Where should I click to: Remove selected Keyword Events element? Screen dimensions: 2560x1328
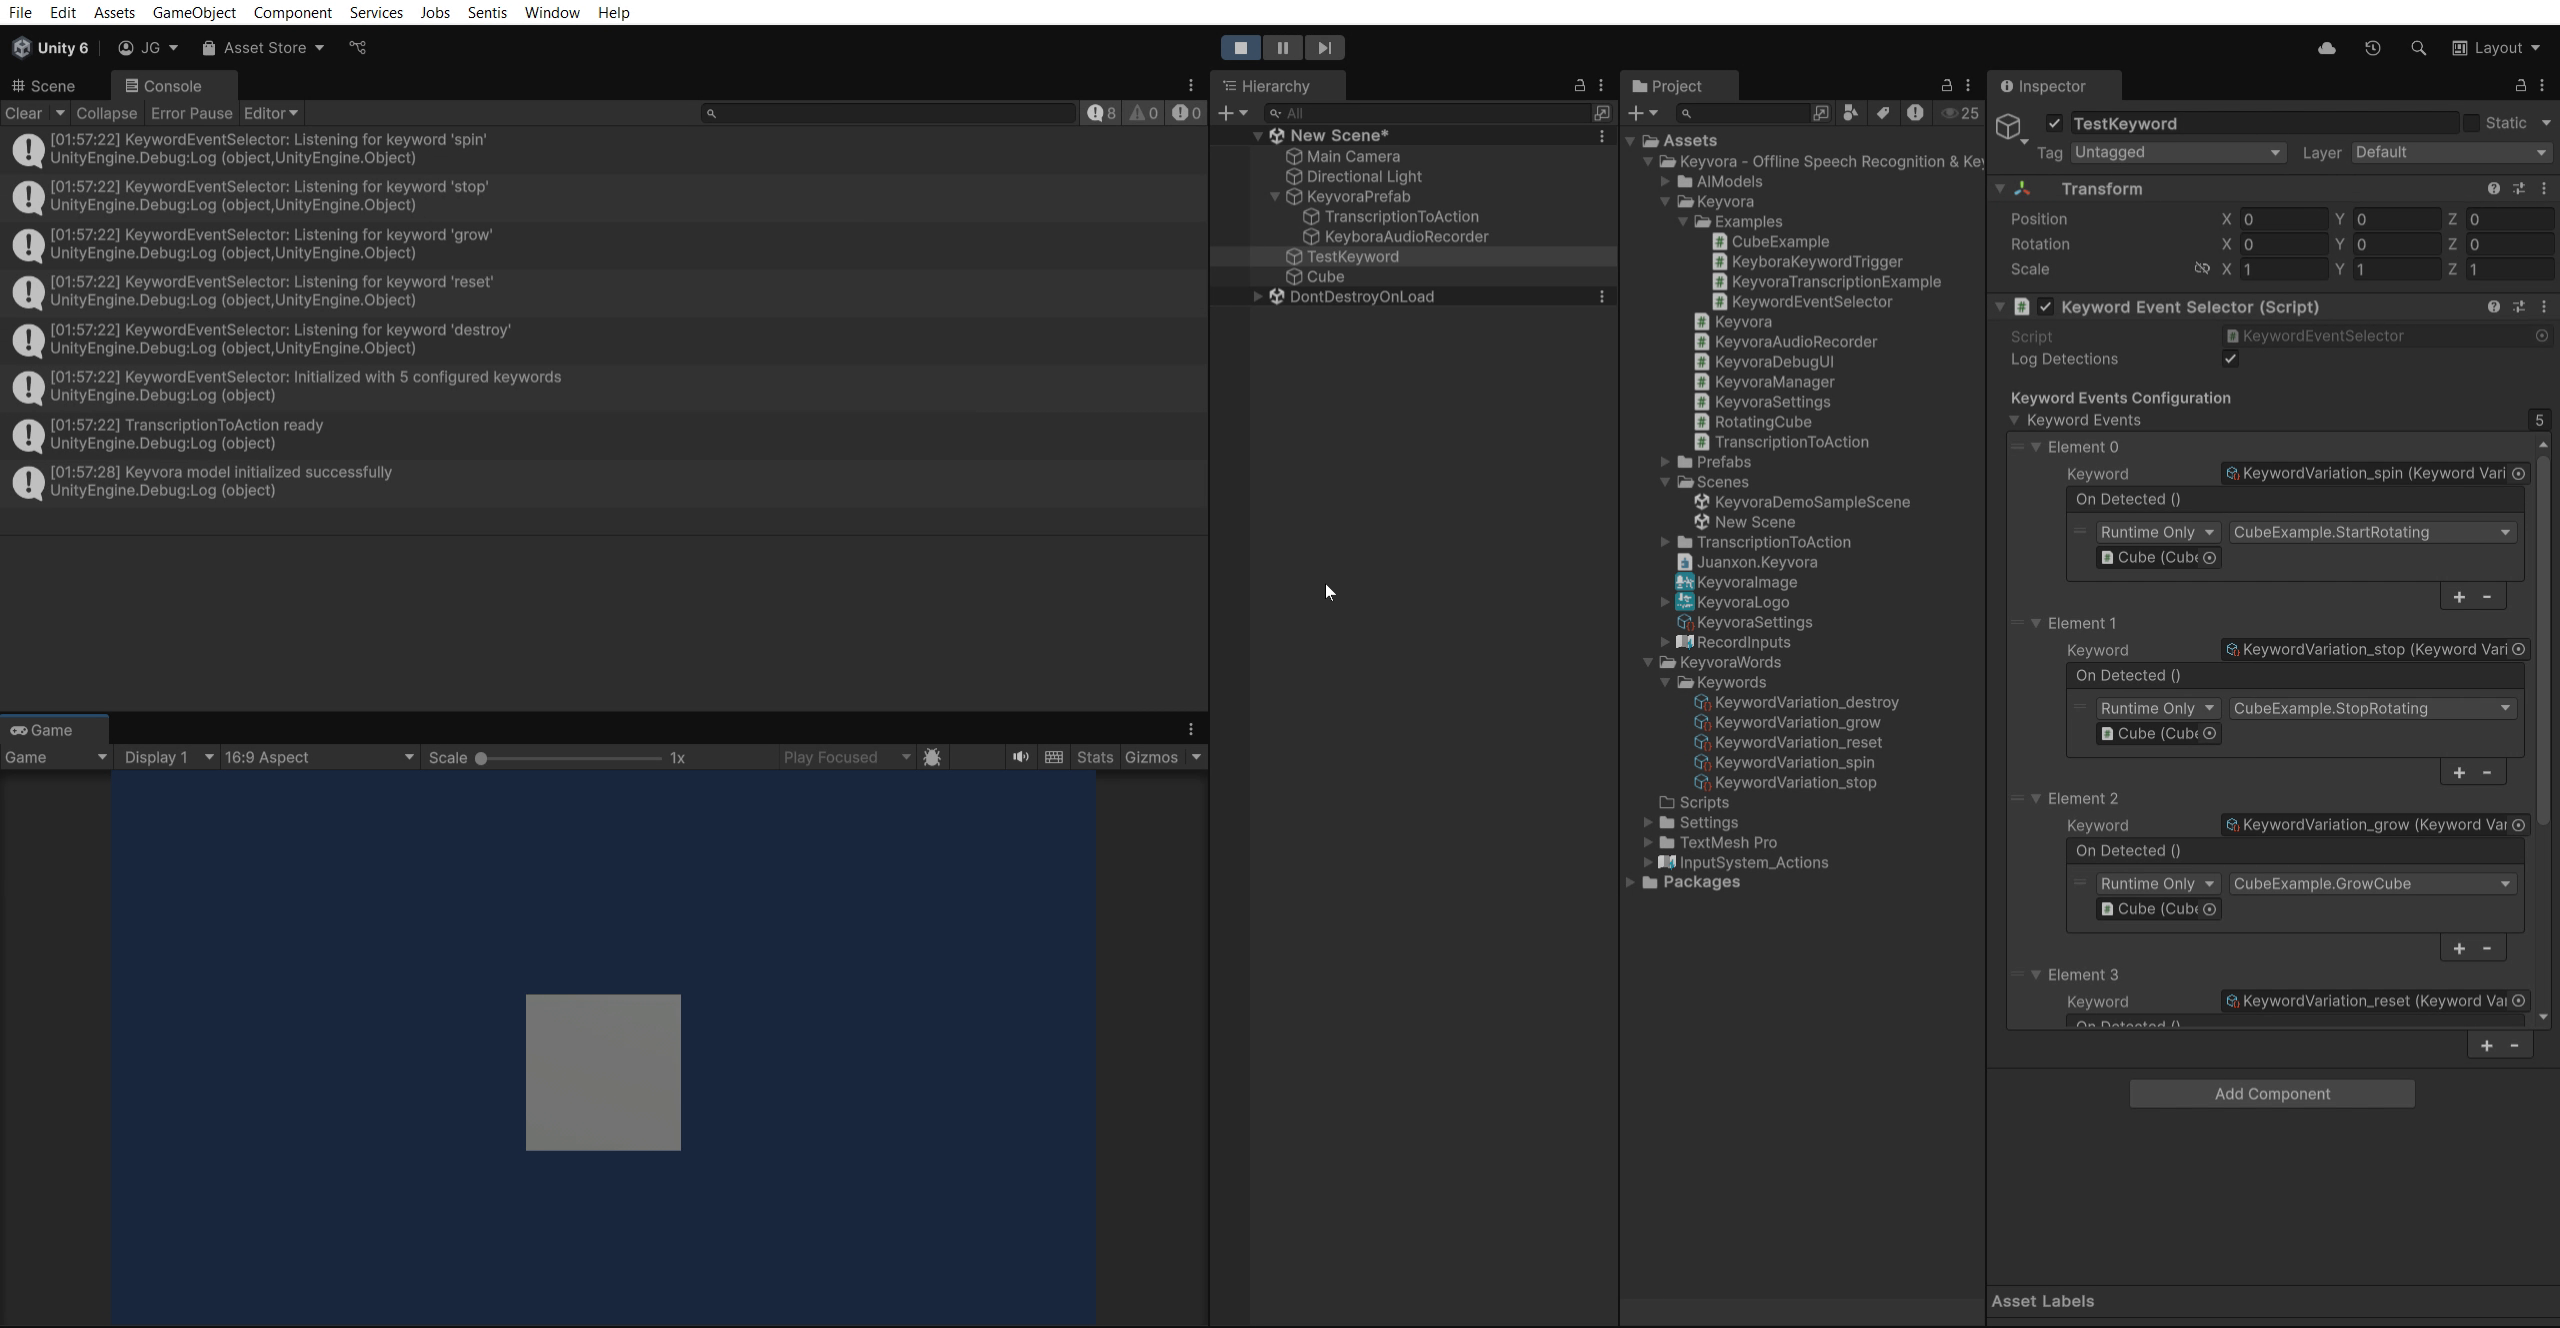[x=2514, y=1046]
